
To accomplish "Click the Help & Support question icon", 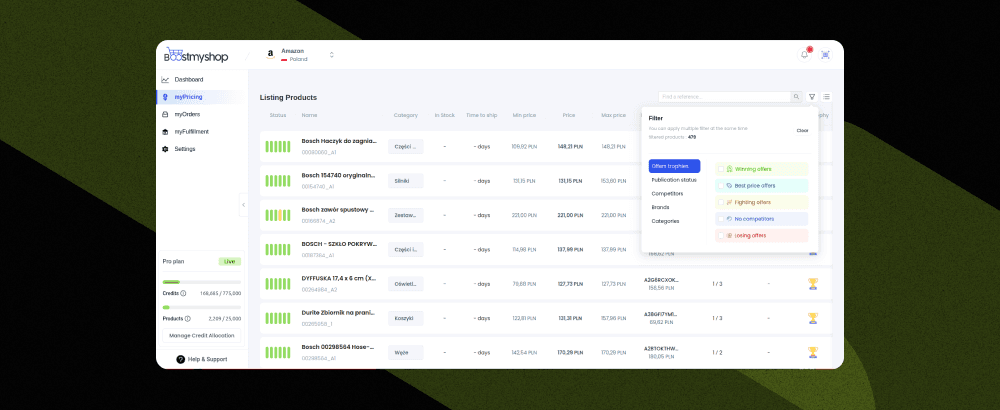I will 180,359.
